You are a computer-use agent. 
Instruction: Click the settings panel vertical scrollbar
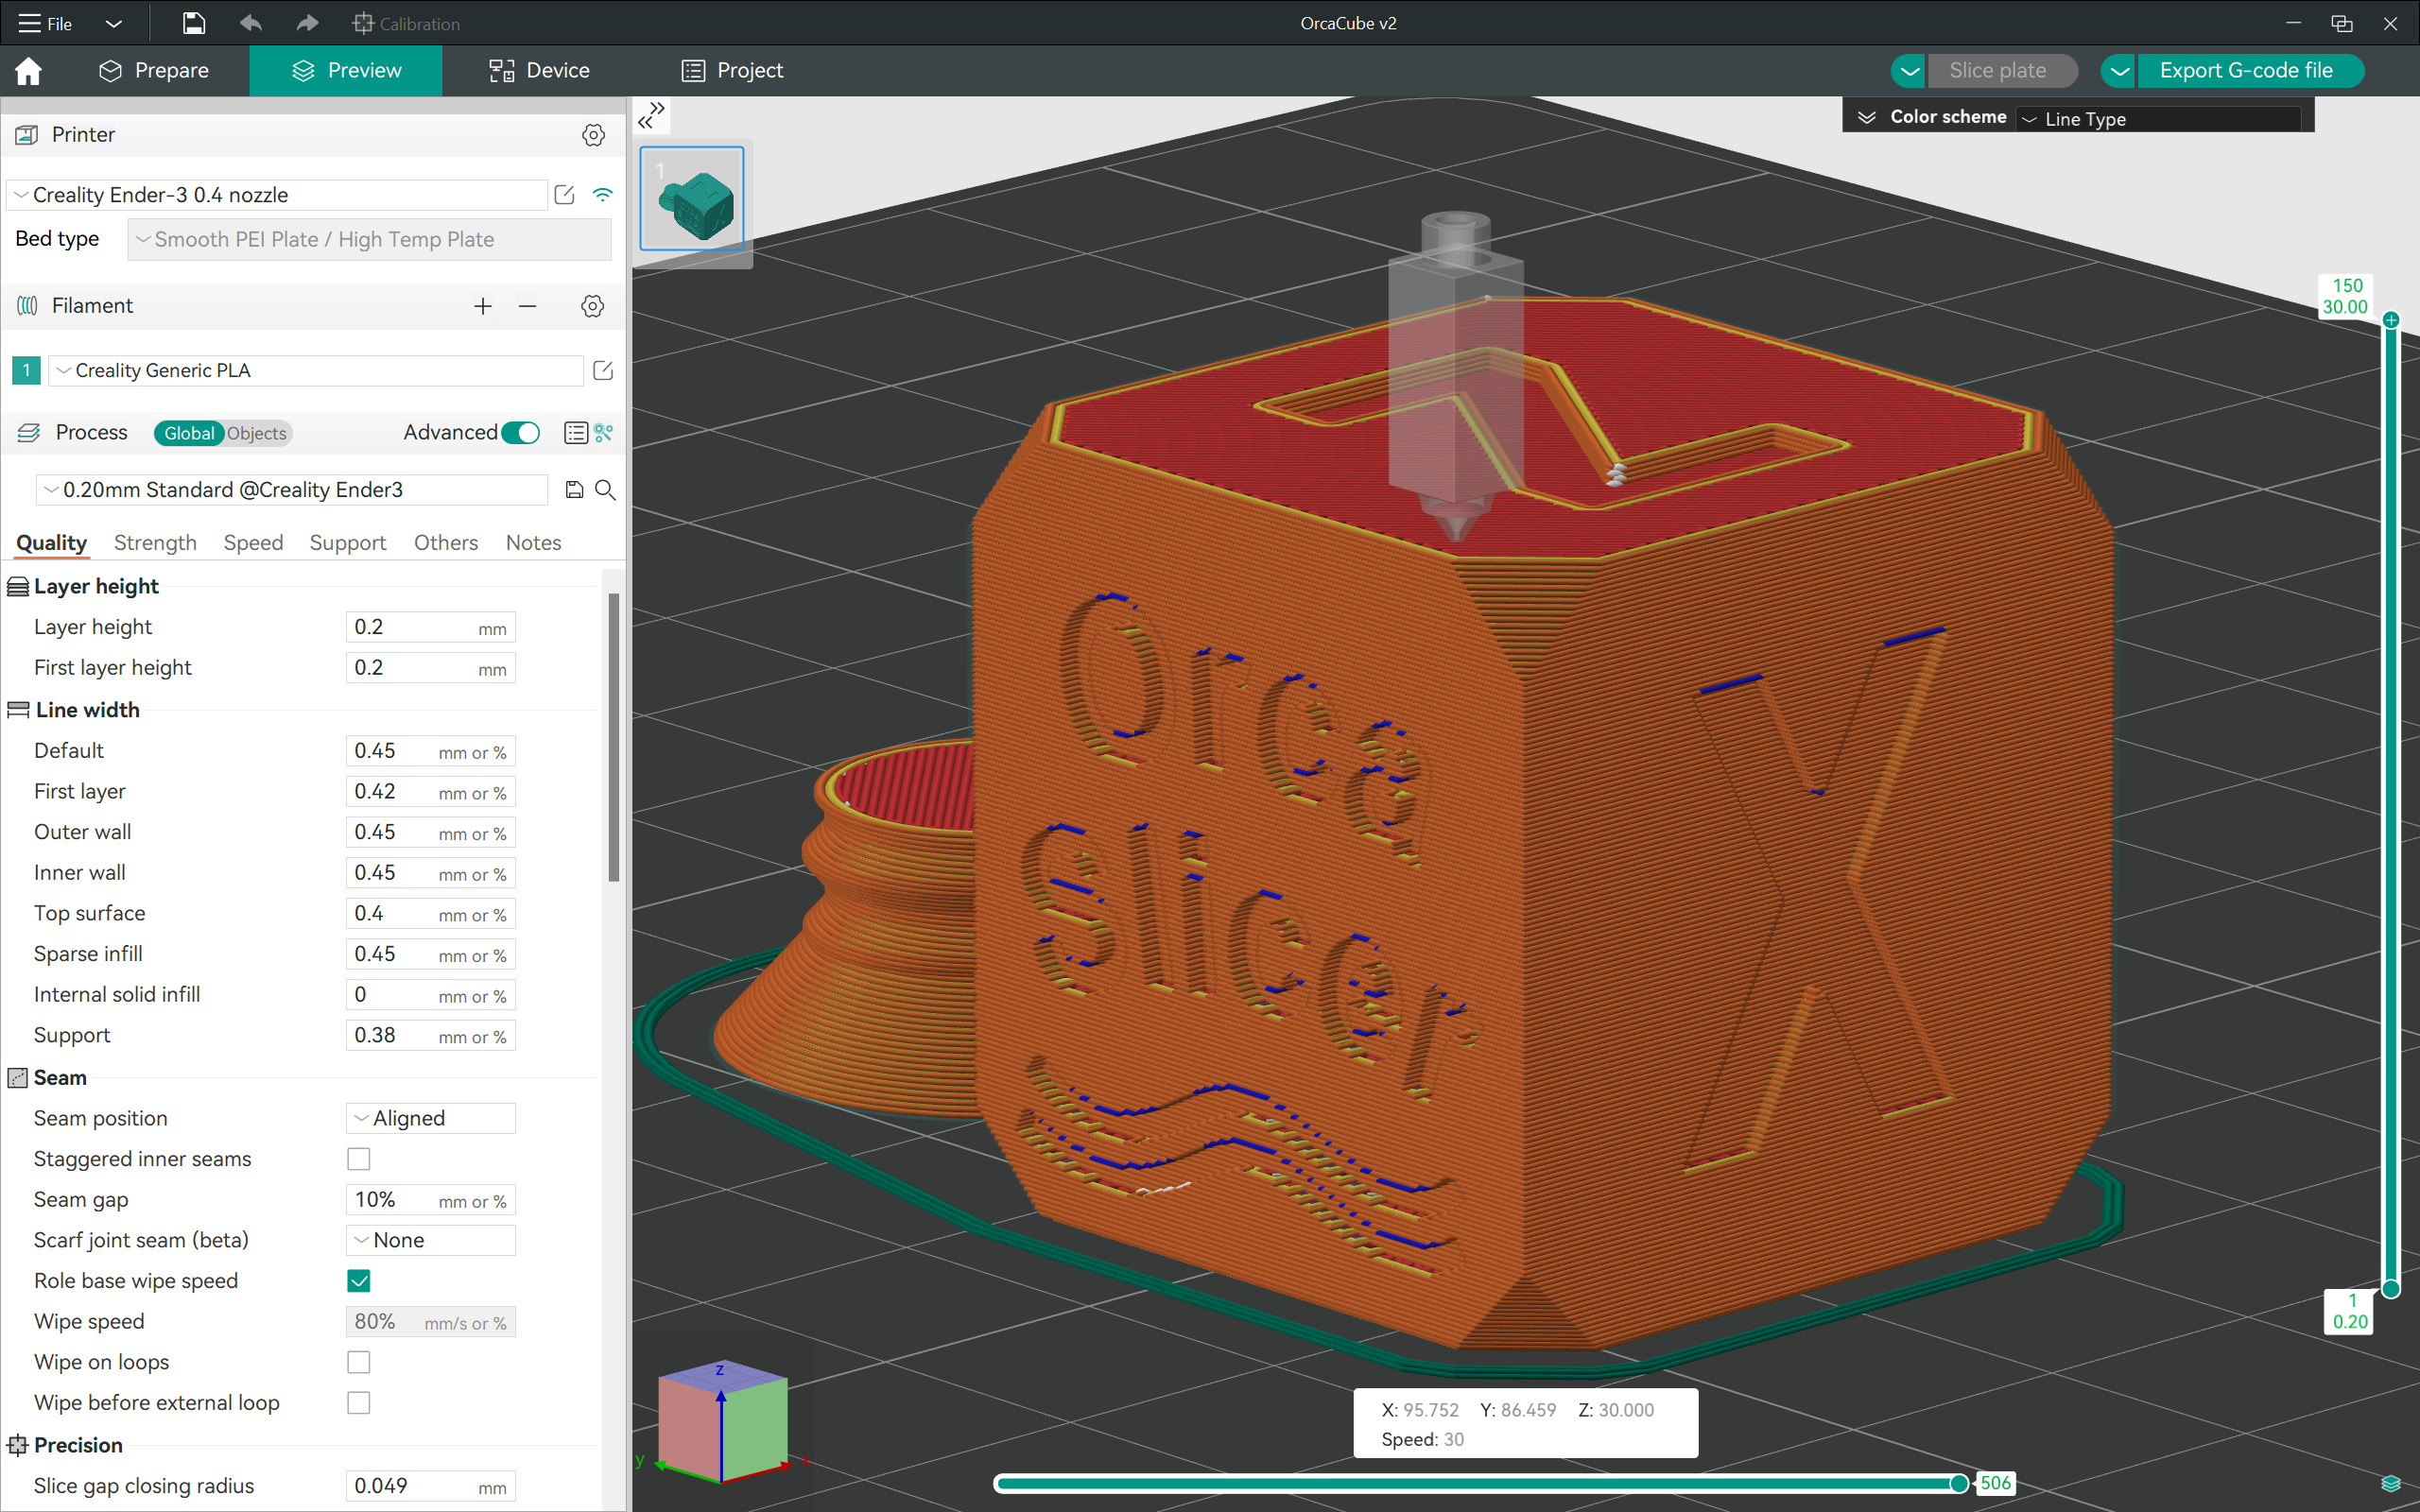[614, 738]
